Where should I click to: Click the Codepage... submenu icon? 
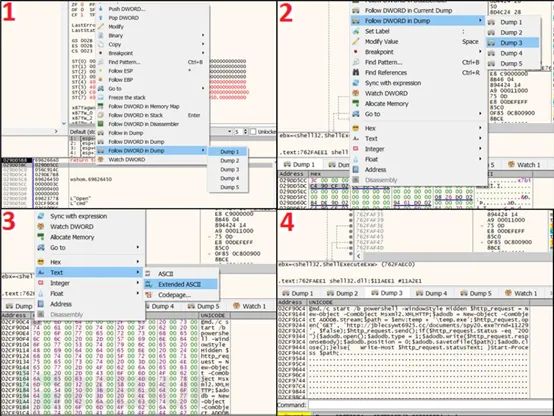tap(148, 295)
